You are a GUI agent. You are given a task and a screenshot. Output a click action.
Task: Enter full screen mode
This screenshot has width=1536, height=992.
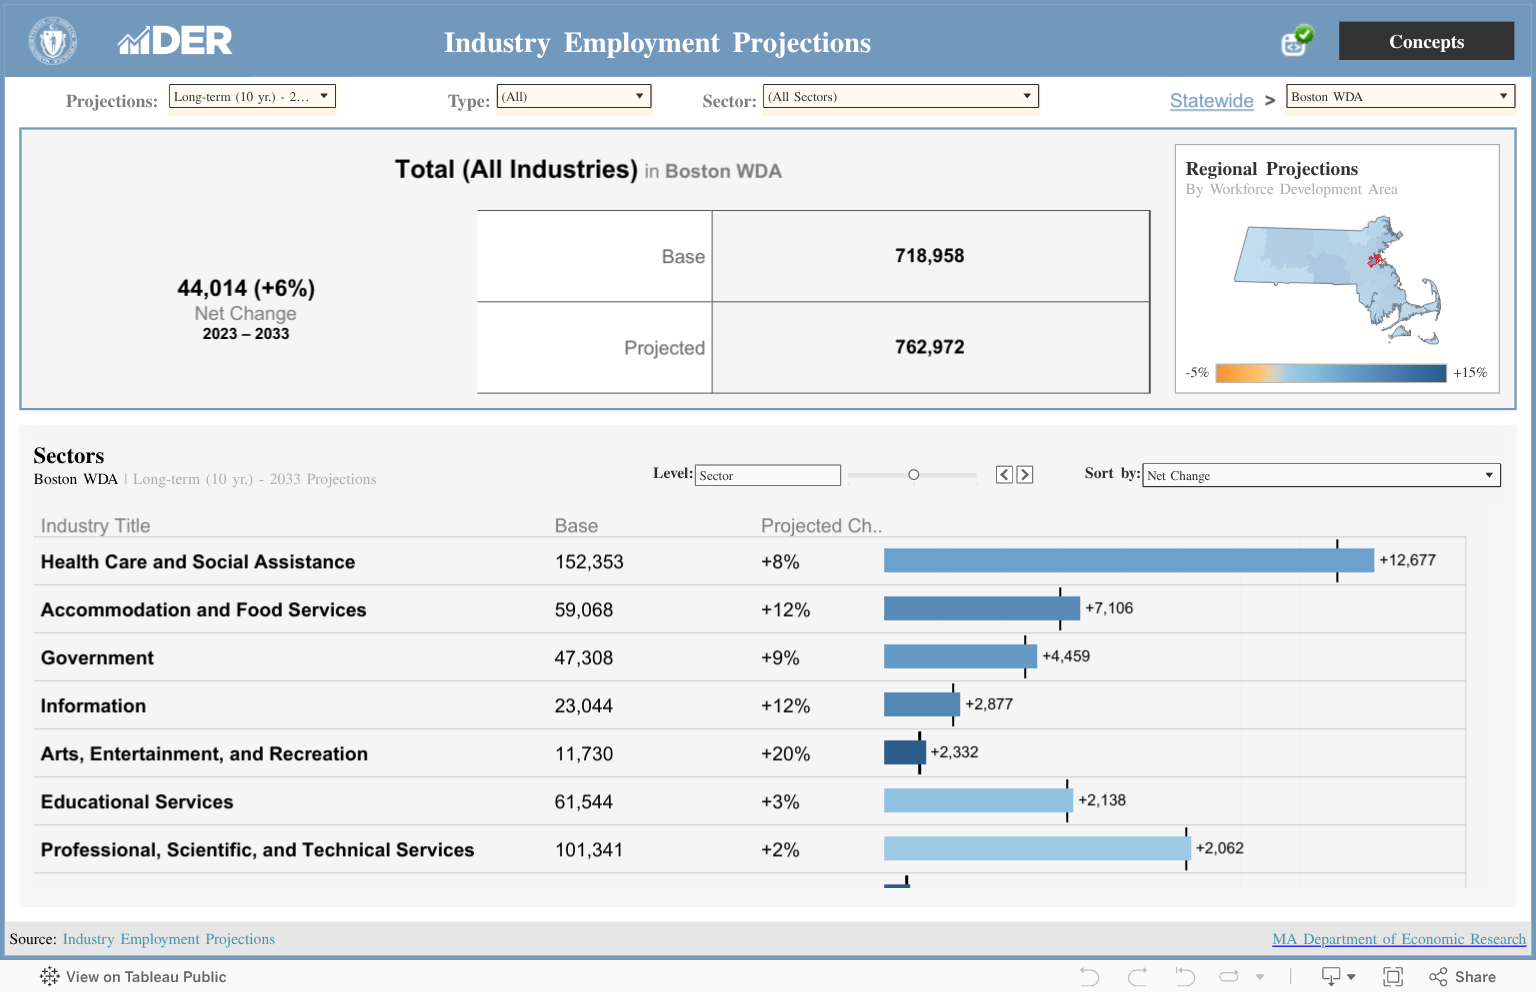(x=1392, y=977)
